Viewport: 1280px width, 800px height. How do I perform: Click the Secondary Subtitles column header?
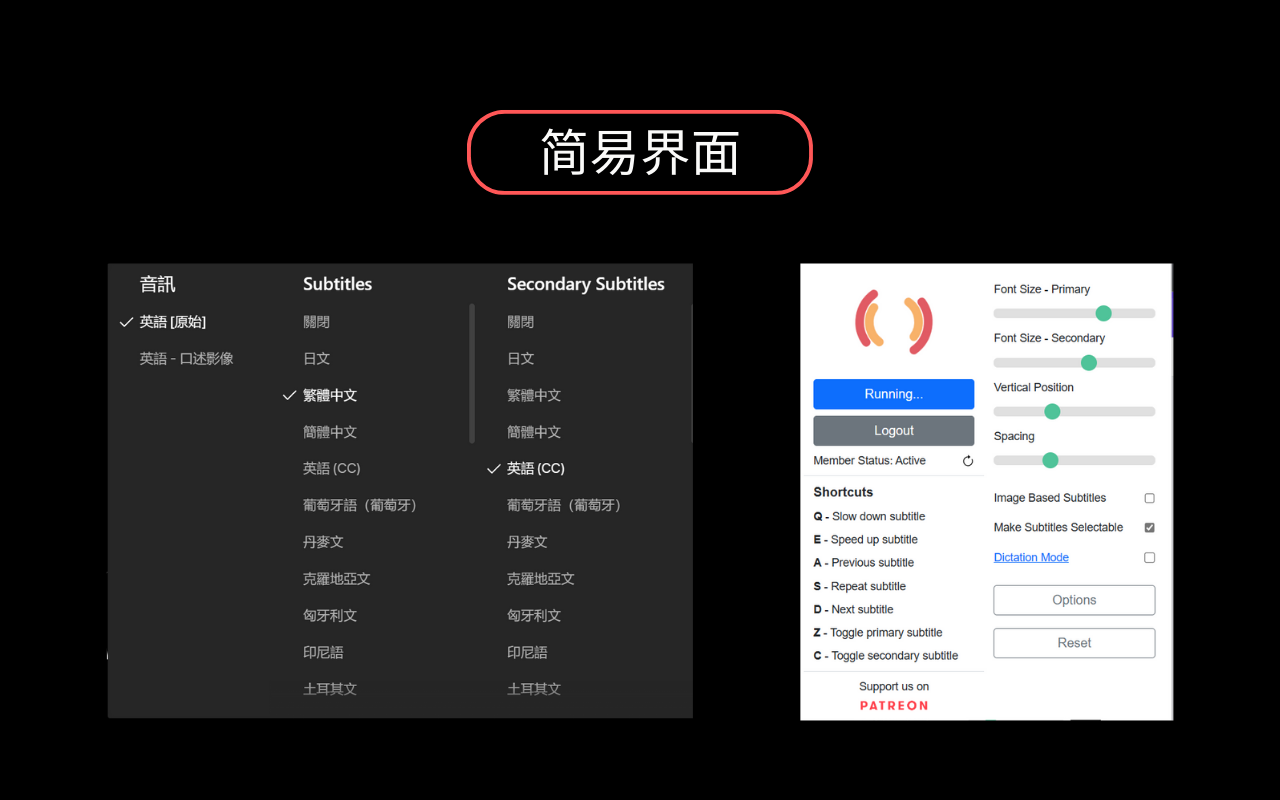(586, 284)
